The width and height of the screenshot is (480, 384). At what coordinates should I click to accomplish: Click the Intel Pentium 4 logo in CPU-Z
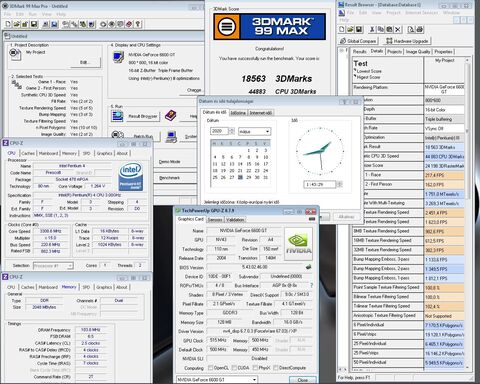pos(131,177)
